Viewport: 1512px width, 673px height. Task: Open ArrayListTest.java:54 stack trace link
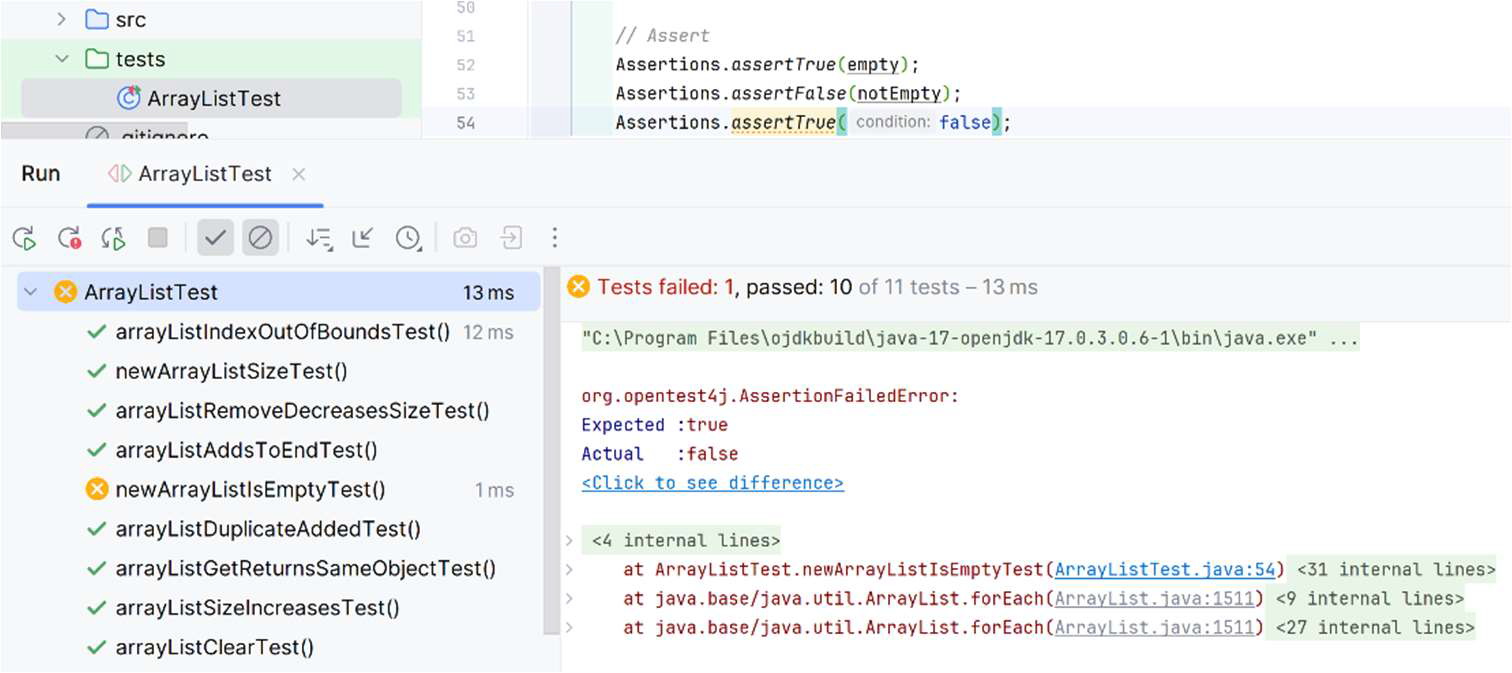pos(1165,570)
